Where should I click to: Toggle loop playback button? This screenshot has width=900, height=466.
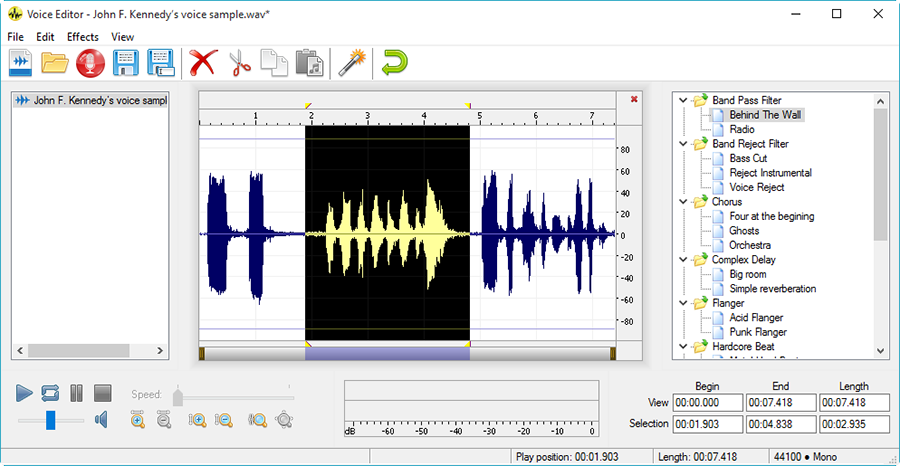(50, 393)
